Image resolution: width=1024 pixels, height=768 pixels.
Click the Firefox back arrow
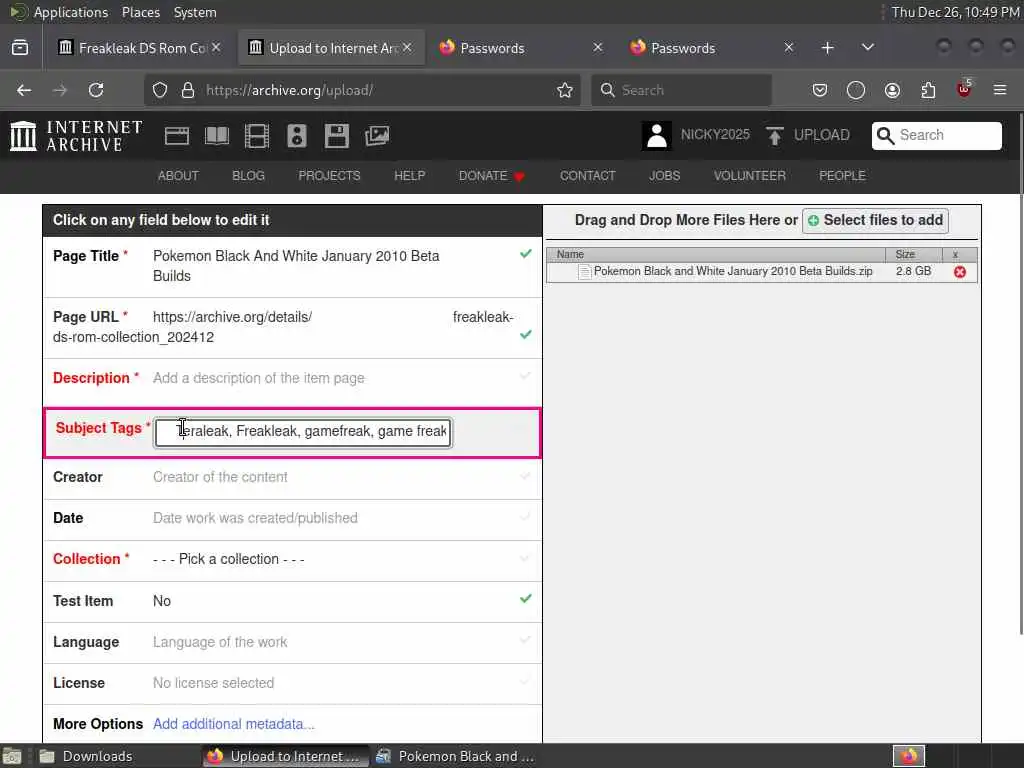tap(24, 90)
